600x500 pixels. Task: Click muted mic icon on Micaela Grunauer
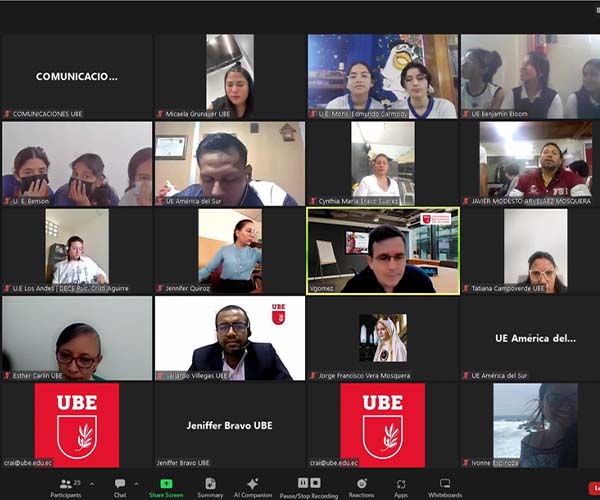click(160, 114)
